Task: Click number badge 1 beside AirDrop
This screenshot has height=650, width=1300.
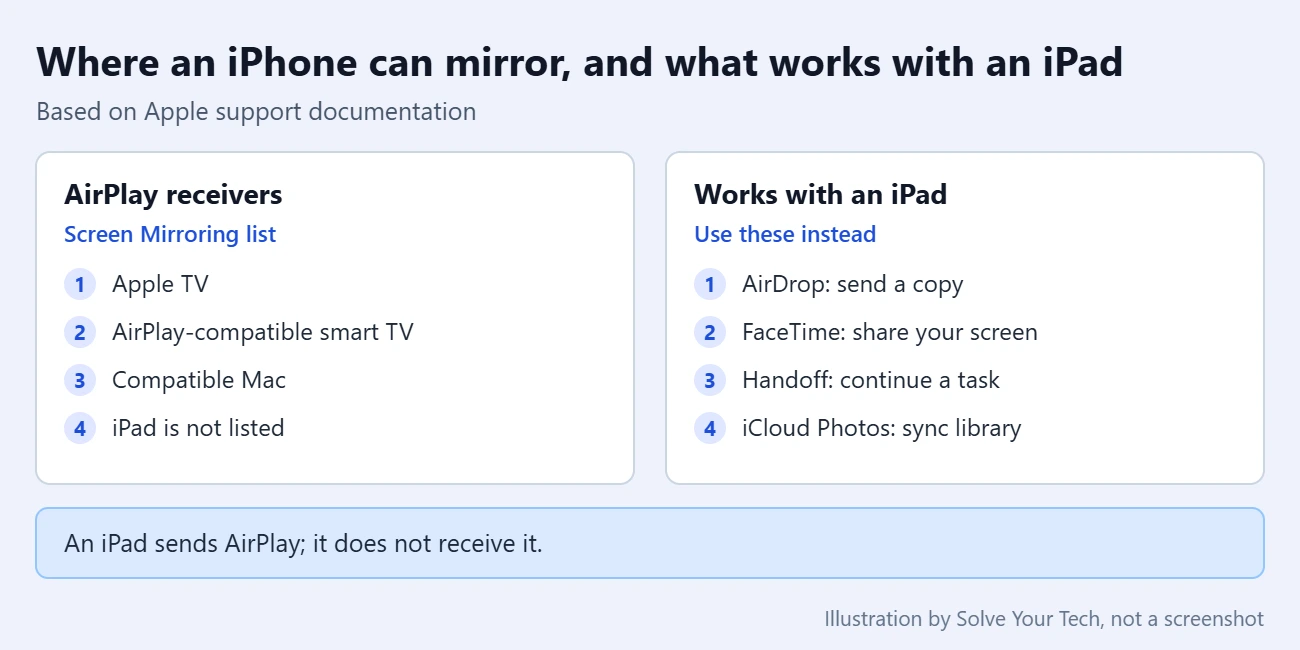Action: (710, 284)
